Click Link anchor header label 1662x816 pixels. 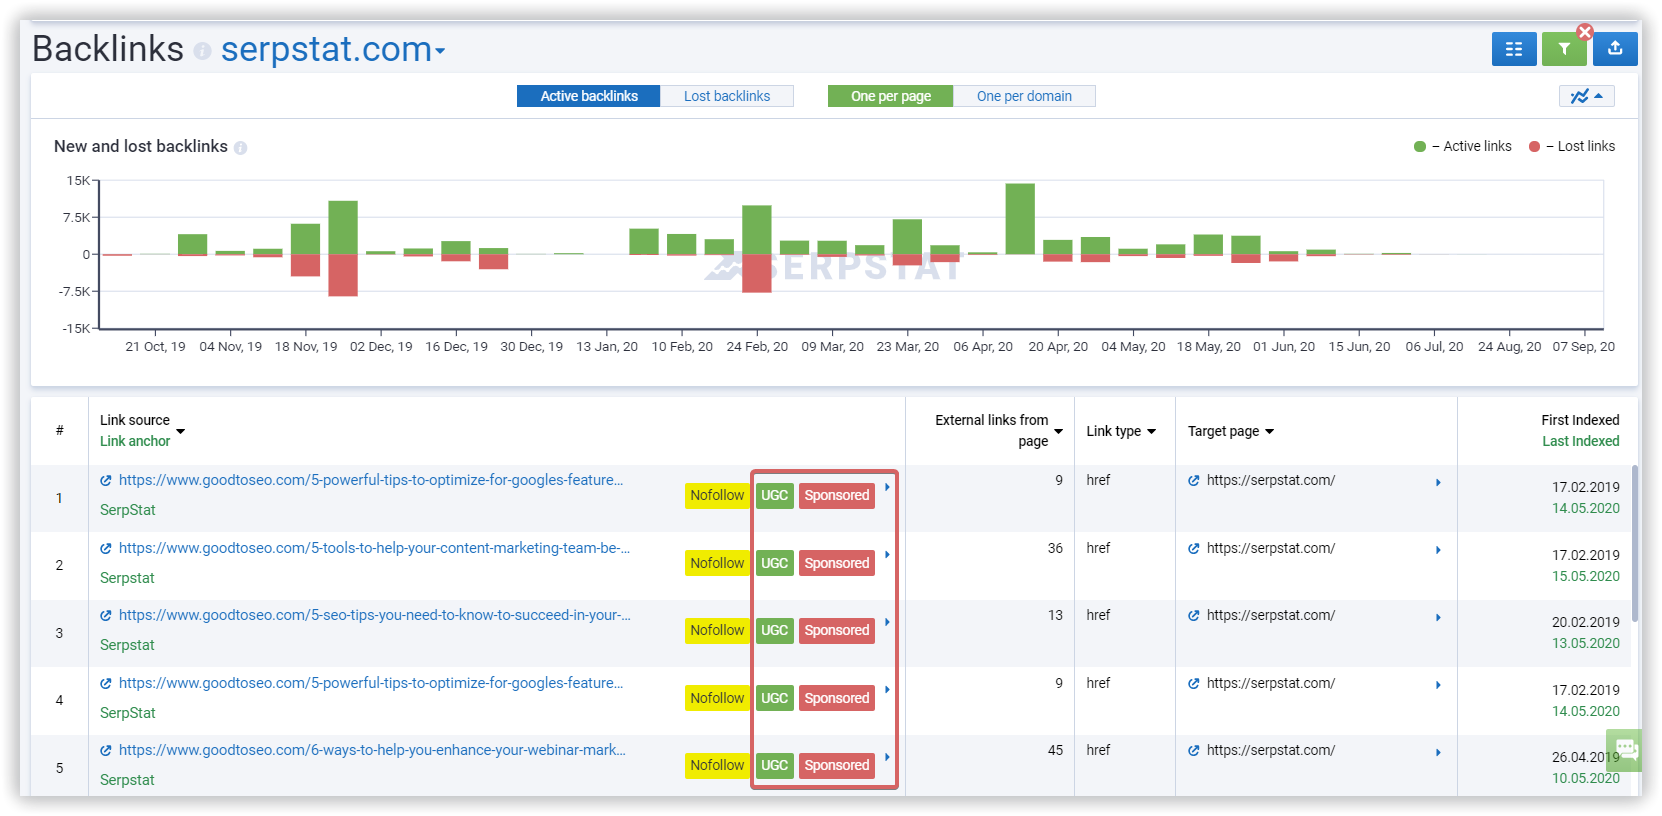pyautogui.click(x=135, y=441)
